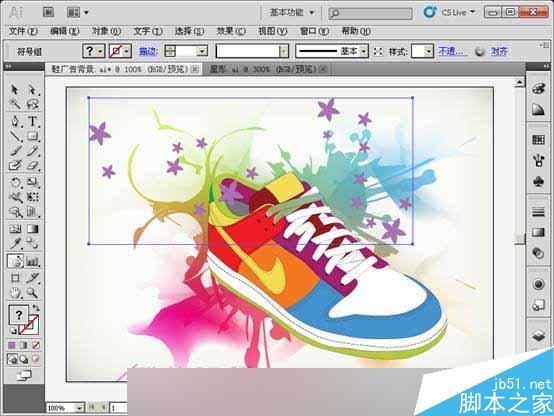Image resolution: width=554 pixels, height=416 pixels.
Task: Pick the Lasso tool
Action: [32, 104]
